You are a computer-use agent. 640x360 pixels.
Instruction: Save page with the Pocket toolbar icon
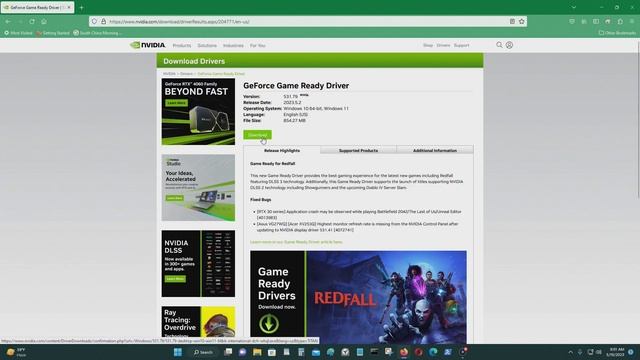(x=572, y=21)
